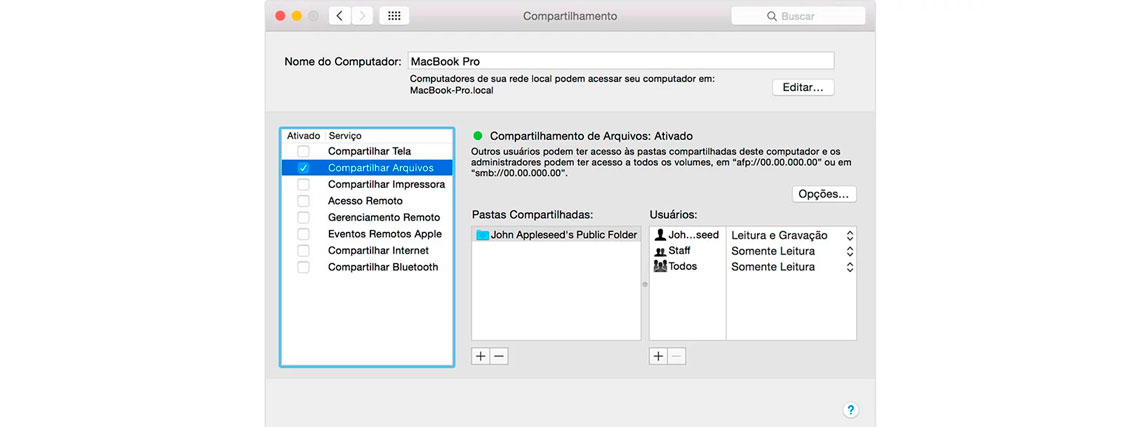Click the Ativado column header
The height and width of the screenshot is (427, 1140).
(303, 136)
